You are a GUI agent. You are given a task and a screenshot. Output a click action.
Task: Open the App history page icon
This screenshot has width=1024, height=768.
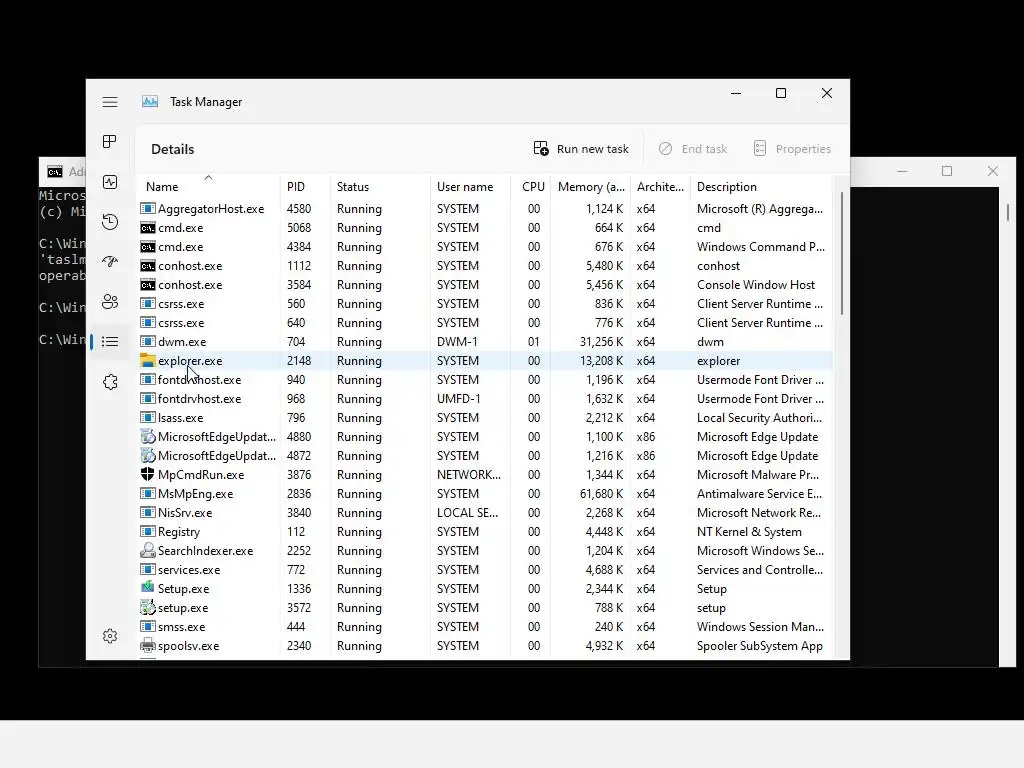(110, 222)
